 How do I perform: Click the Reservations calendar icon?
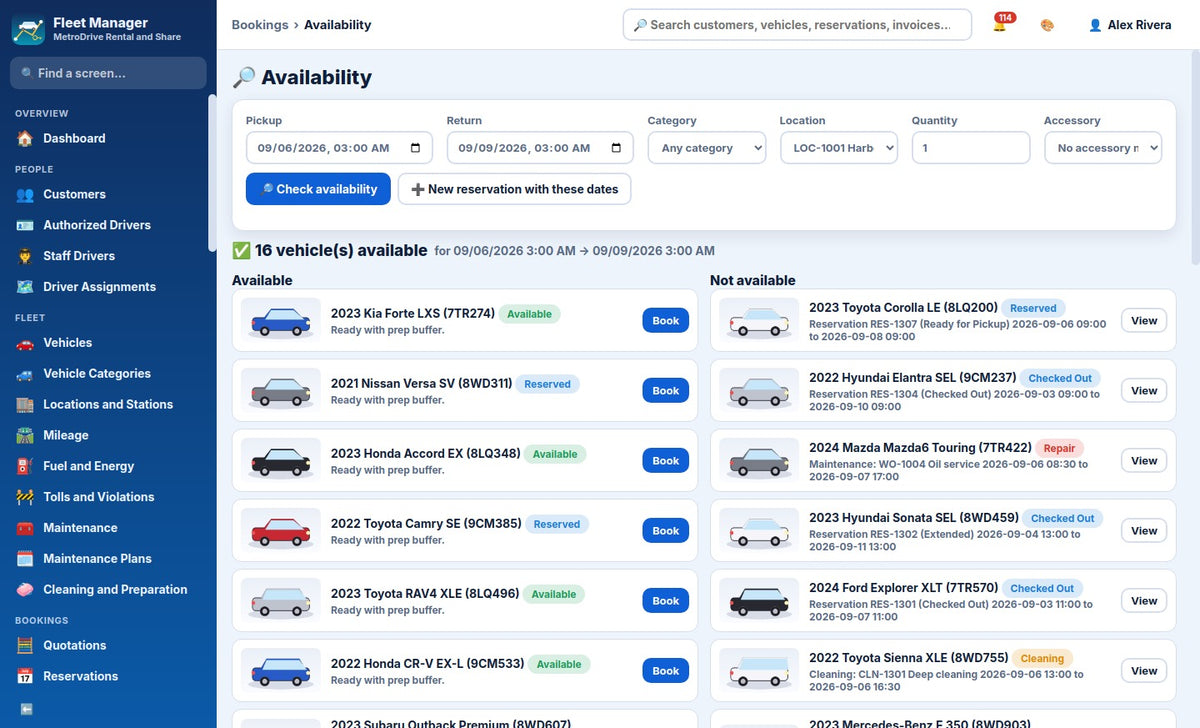coord(25,678)
